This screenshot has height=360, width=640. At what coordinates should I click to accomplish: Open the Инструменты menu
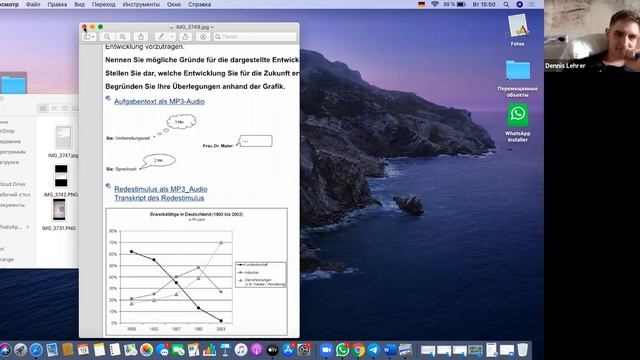(x=141, y=4)
